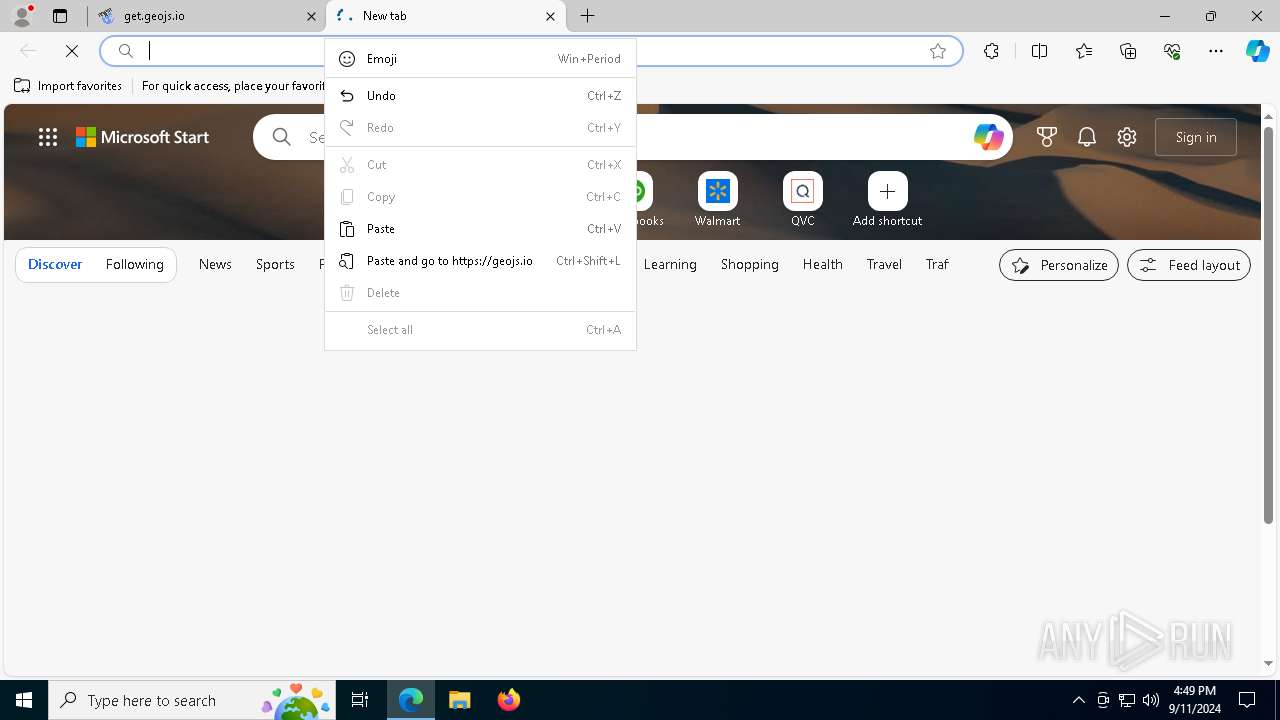Open the QVC shortcut tile
Screen dimensions: 1280x720
click(x=803, y=200)
